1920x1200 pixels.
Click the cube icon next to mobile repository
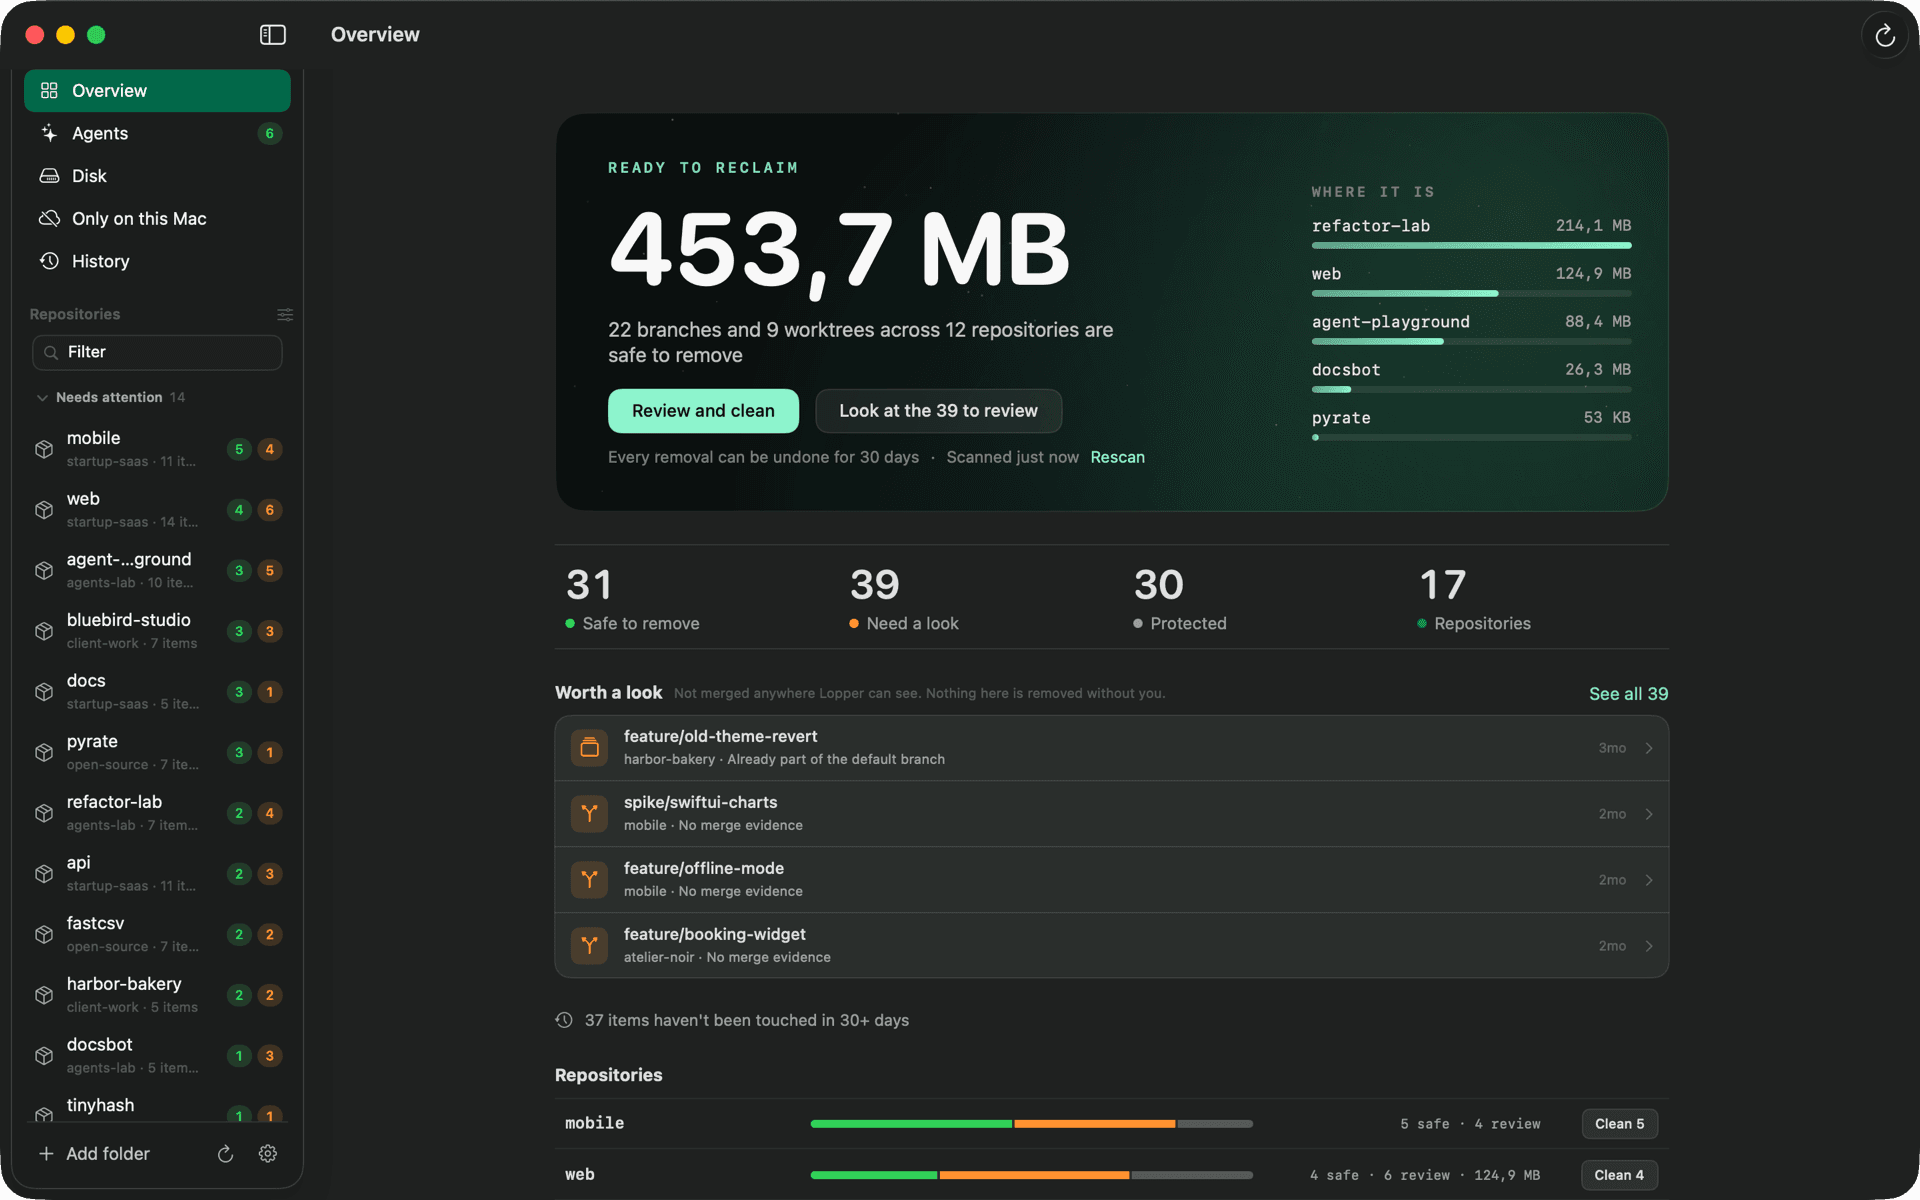click(x=44, y=449)
